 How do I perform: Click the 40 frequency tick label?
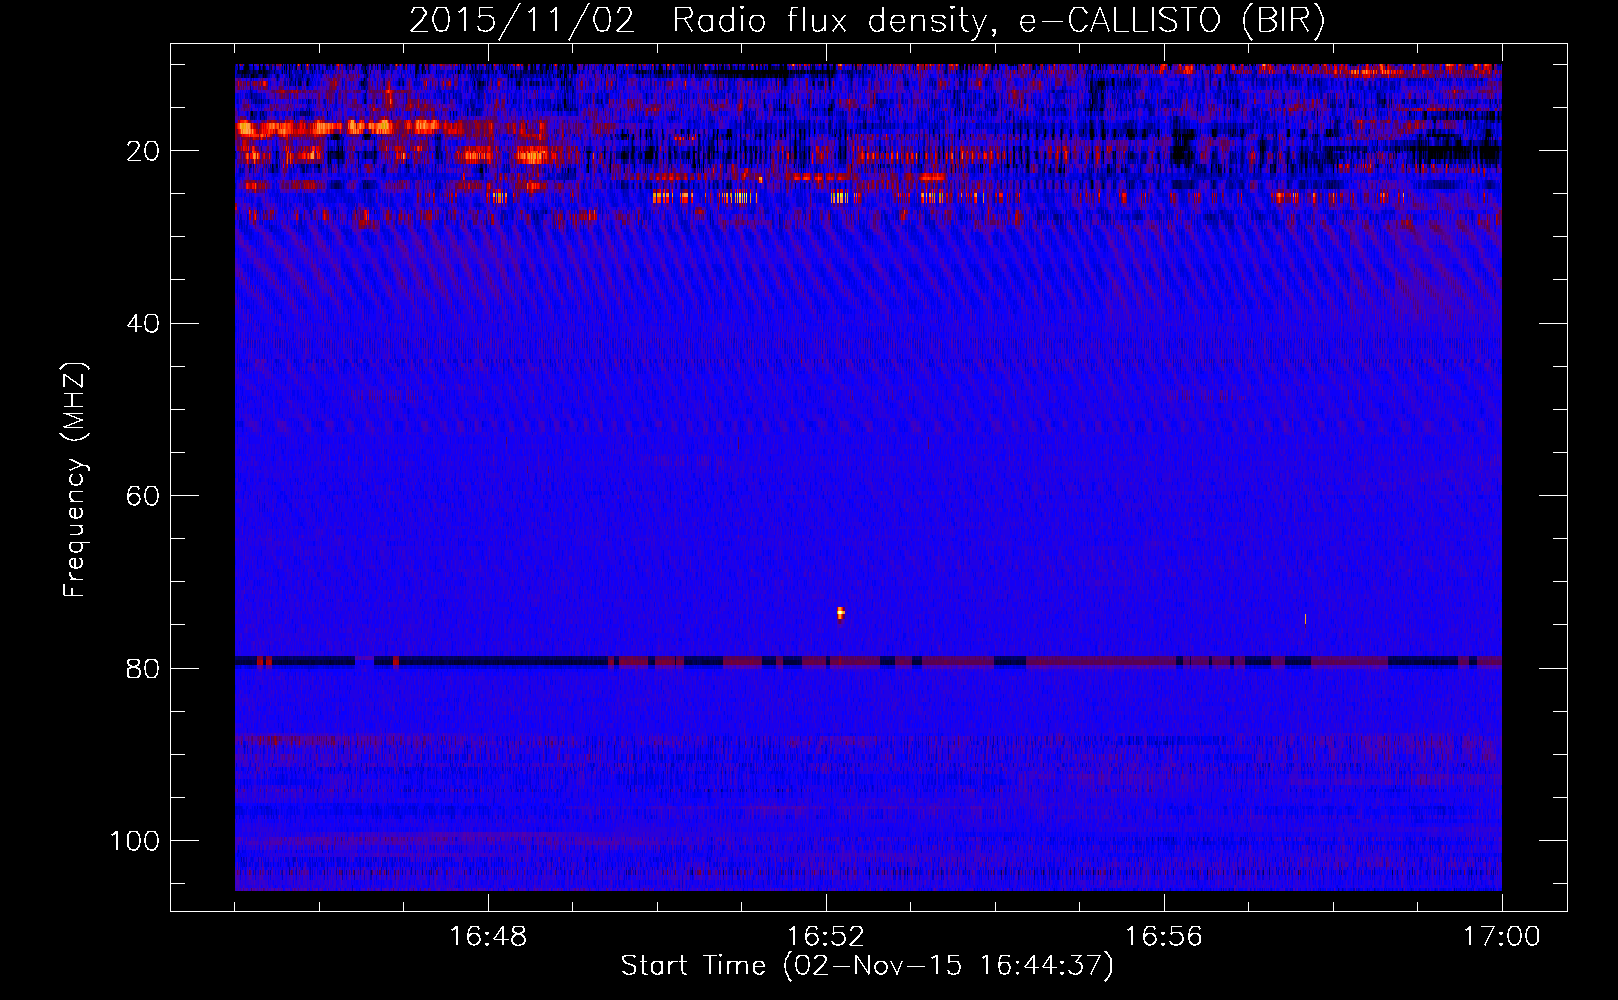(143, 324)
